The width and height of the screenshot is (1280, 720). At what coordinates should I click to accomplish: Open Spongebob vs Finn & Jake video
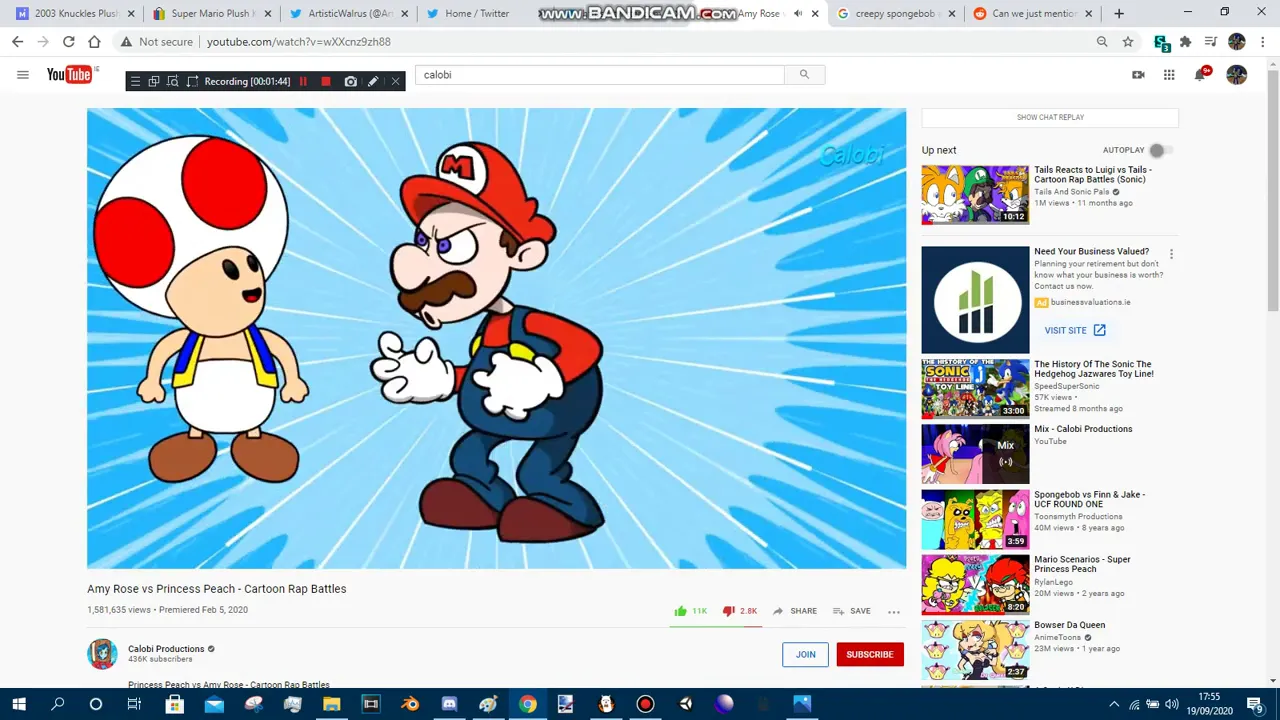(x=975, y=519)
